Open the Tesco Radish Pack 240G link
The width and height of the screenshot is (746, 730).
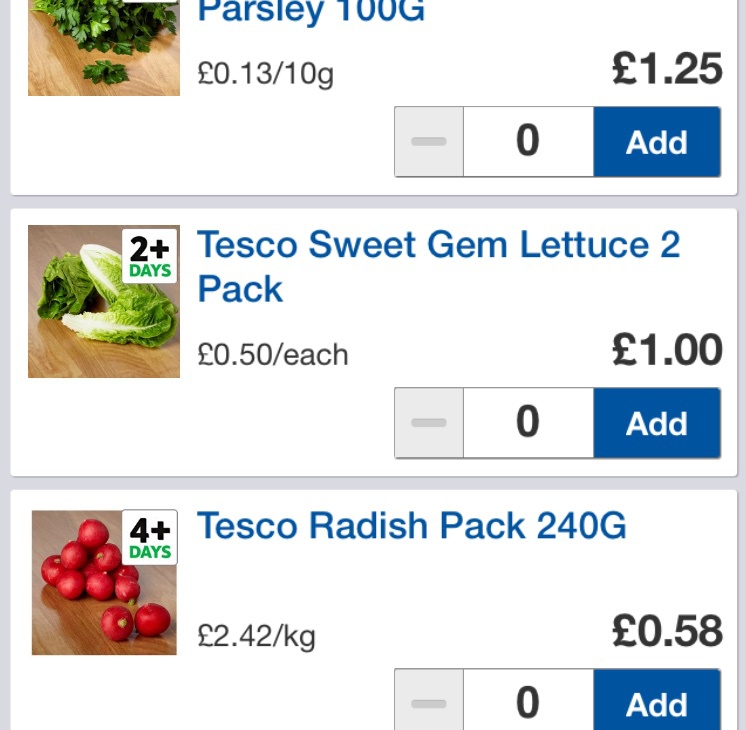point(411,526)
